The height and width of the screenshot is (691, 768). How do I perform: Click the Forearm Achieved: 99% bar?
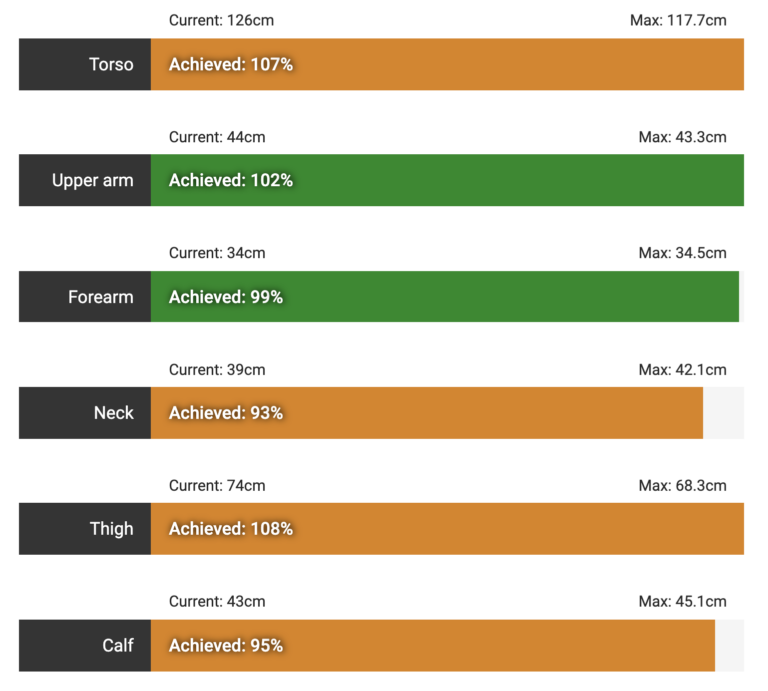point(445,296)
